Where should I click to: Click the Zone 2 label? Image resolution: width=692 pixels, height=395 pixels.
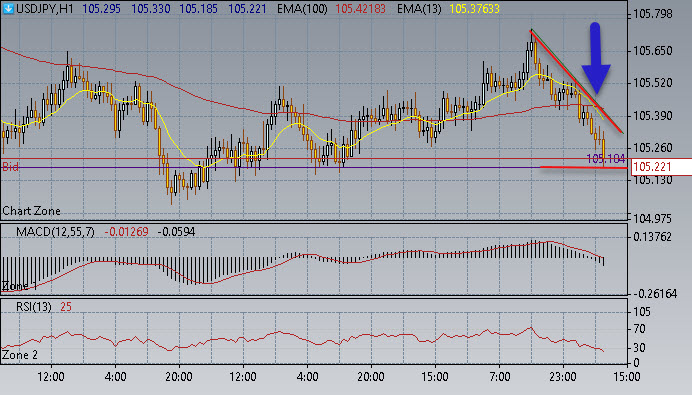click(x=20, y=355)
